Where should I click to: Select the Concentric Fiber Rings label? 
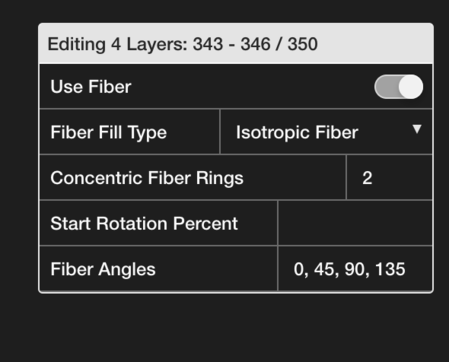pyautogui.click(x=147, y=178)
